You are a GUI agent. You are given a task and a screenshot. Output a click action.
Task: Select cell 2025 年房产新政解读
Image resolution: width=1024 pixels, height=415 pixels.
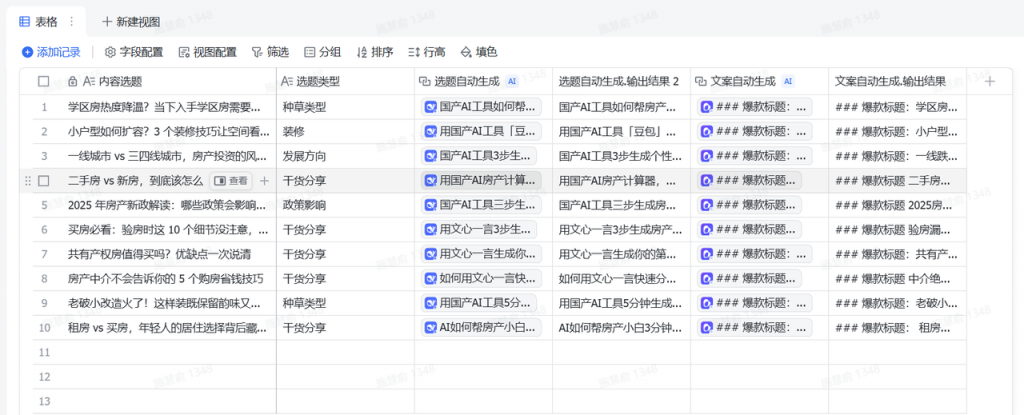(170, 205)
